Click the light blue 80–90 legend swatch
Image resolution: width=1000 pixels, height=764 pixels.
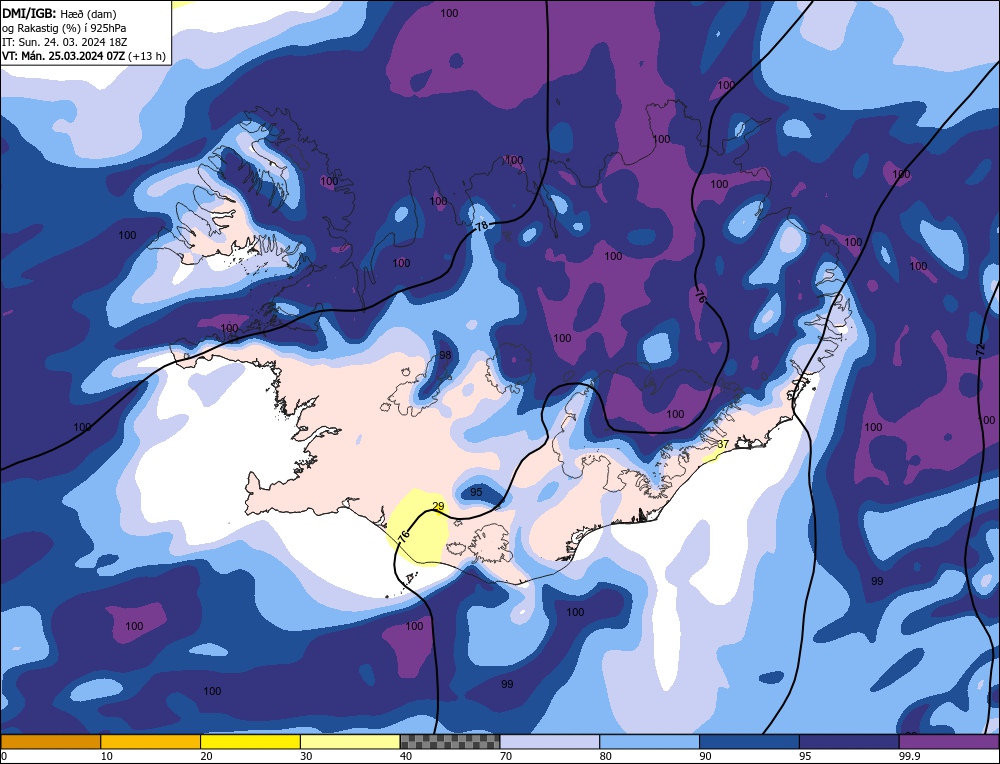tap(650, 741)
